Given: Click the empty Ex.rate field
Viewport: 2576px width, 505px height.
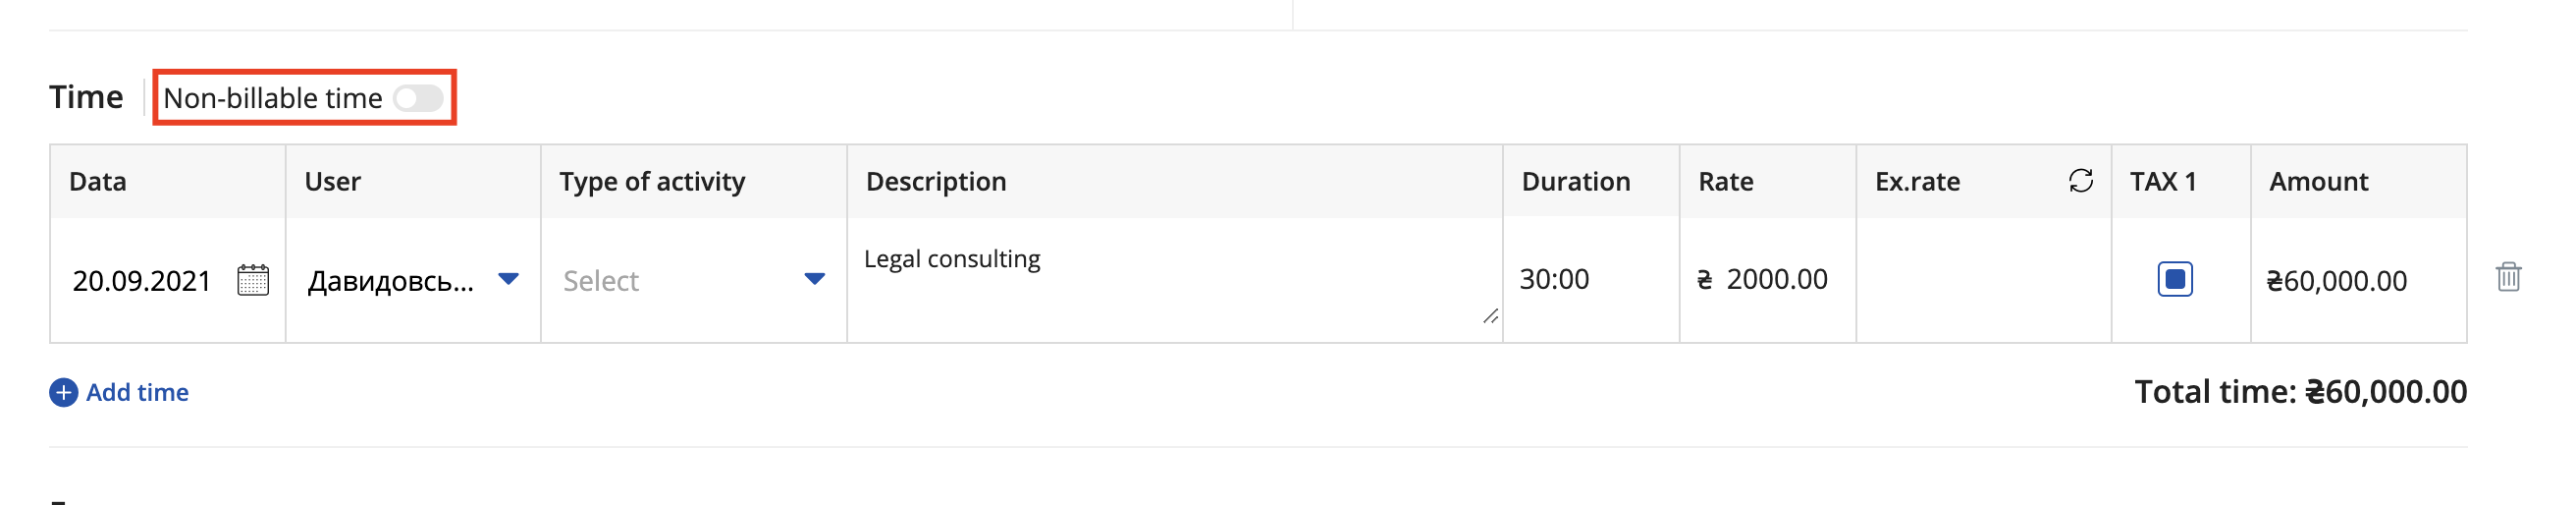Looking at the screenshot, I should [1983, 281].
